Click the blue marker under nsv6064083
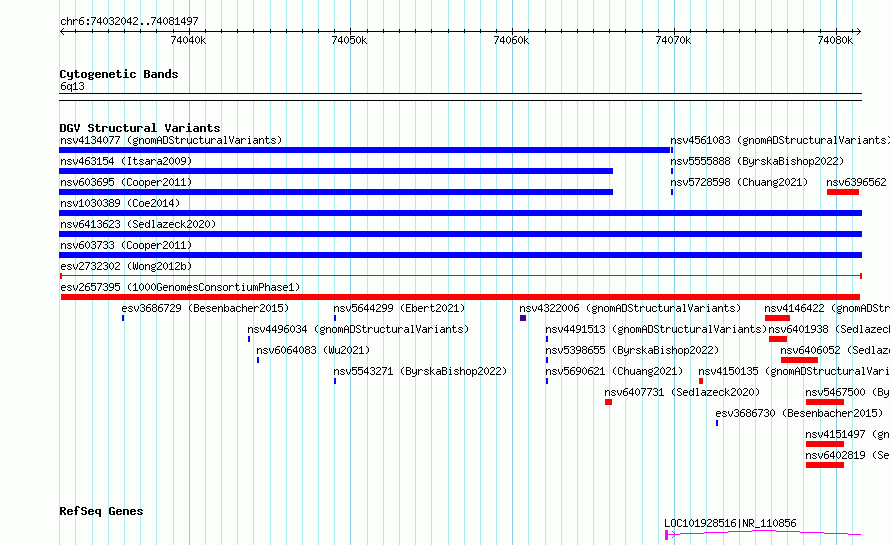Viewport: 890px width, 545px height. pos(258,360)
